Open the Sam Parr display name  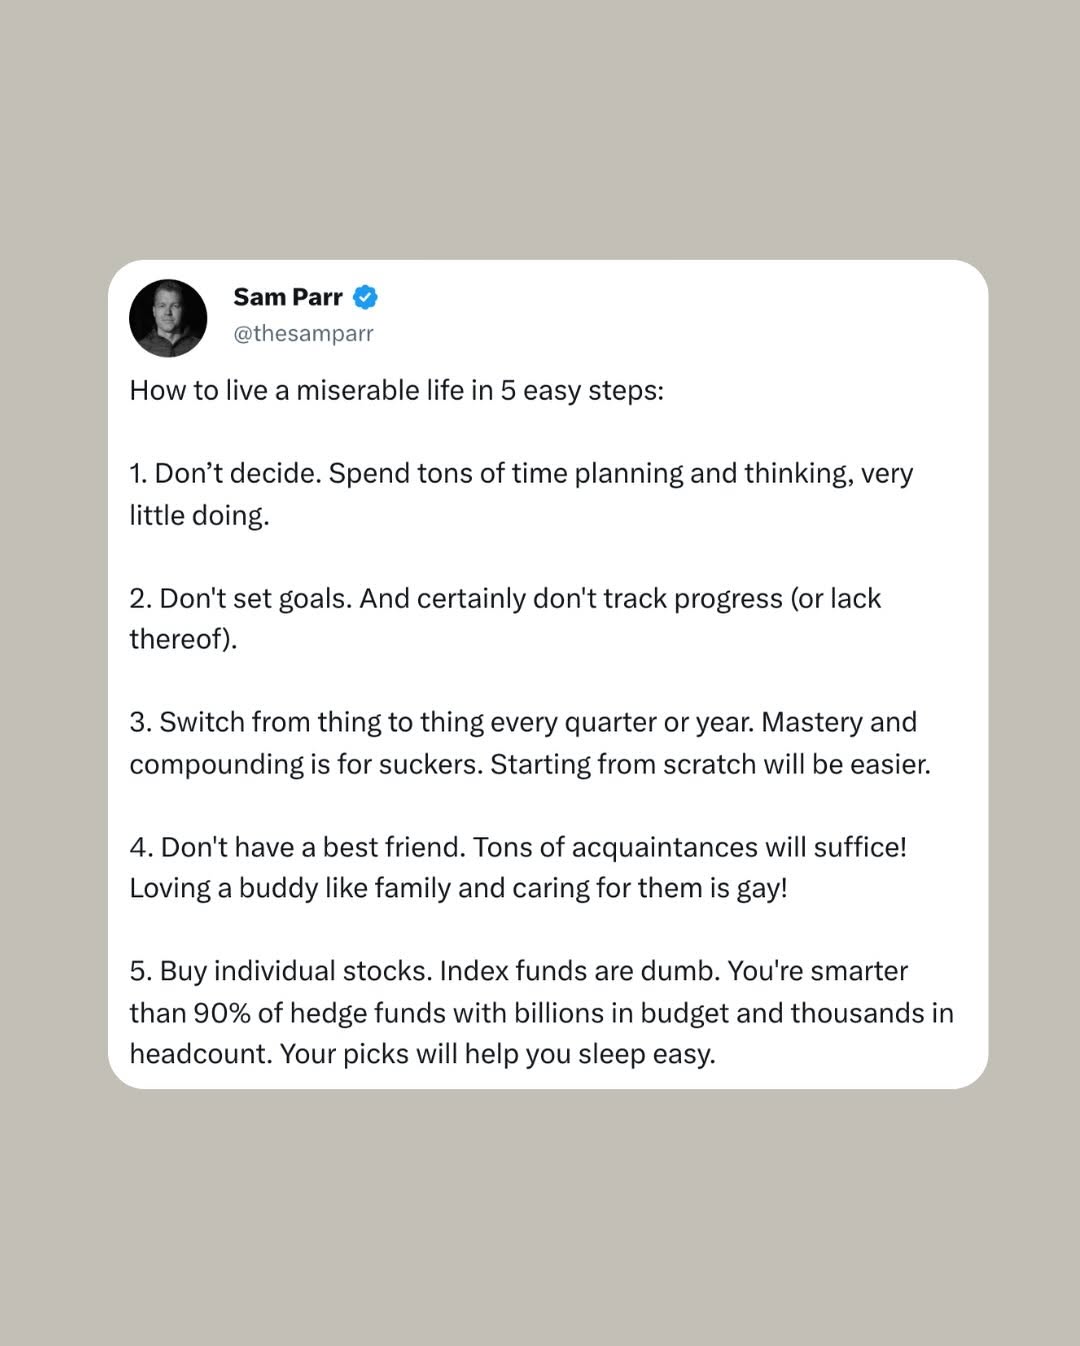(x=288, y=297)
